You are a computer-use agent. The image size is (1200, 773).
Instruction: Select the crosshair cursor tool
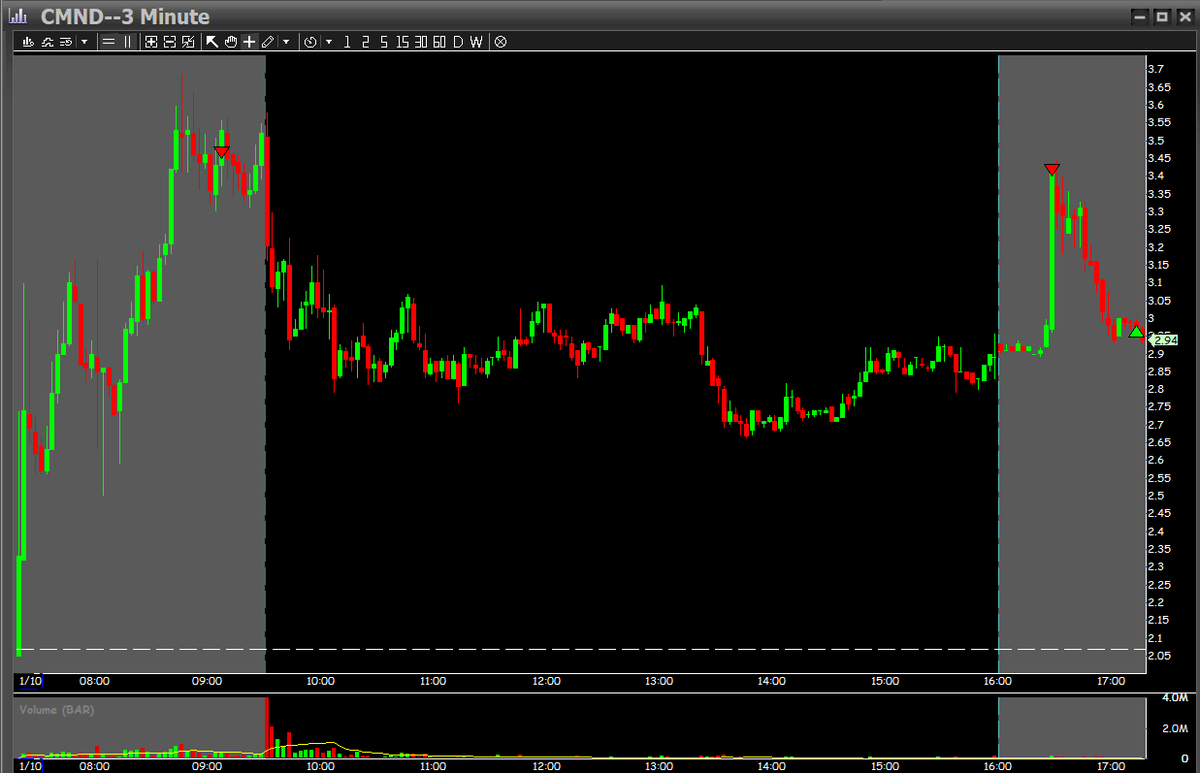(x=249, y=42)
